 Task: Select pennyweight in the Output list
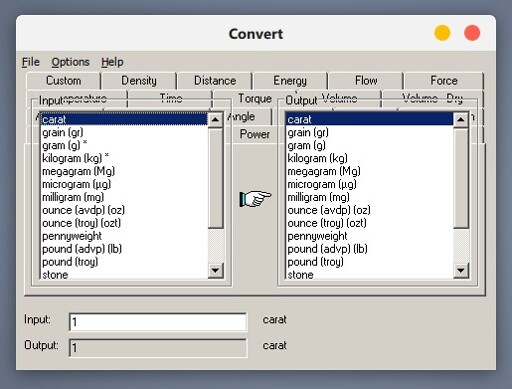(370, 236)
